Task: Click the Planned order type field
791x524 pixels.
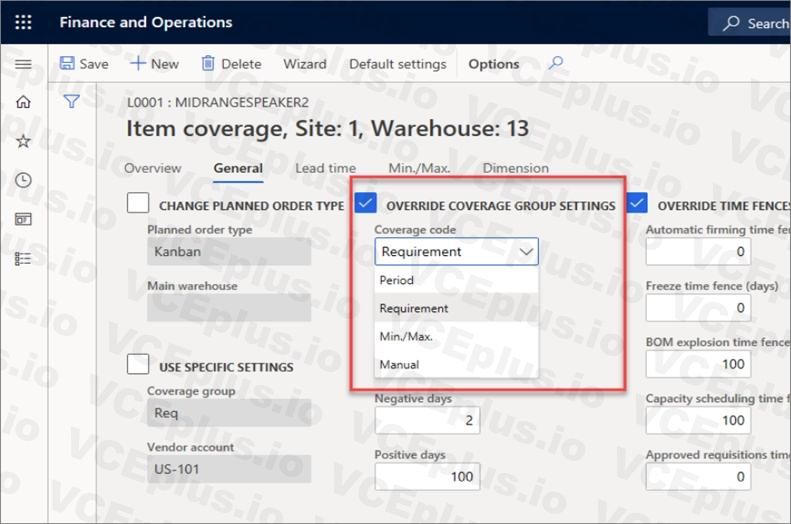Action: 229,251
